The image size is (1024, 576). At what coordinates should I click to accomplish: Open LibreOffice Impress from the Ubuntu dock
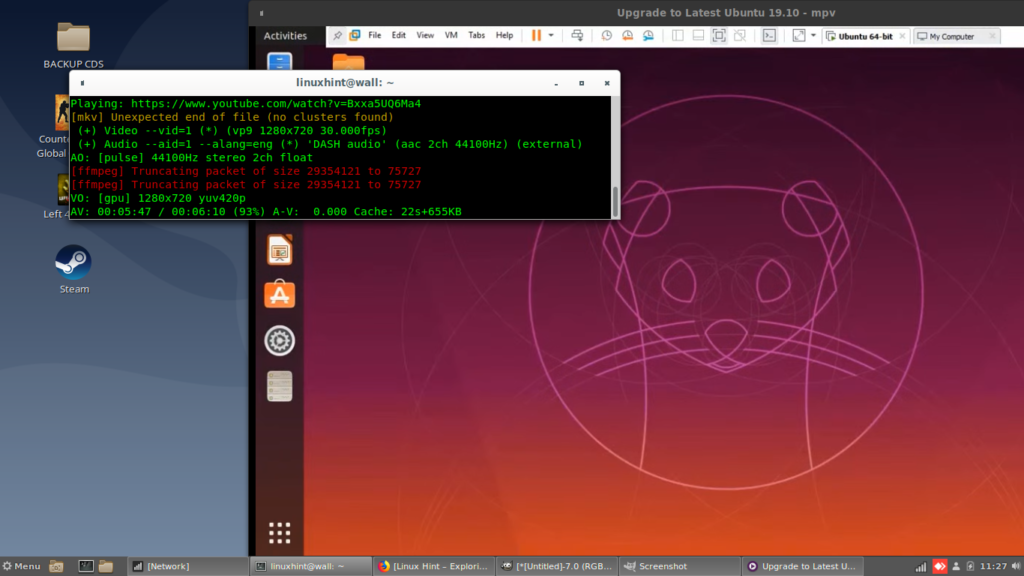280,250
